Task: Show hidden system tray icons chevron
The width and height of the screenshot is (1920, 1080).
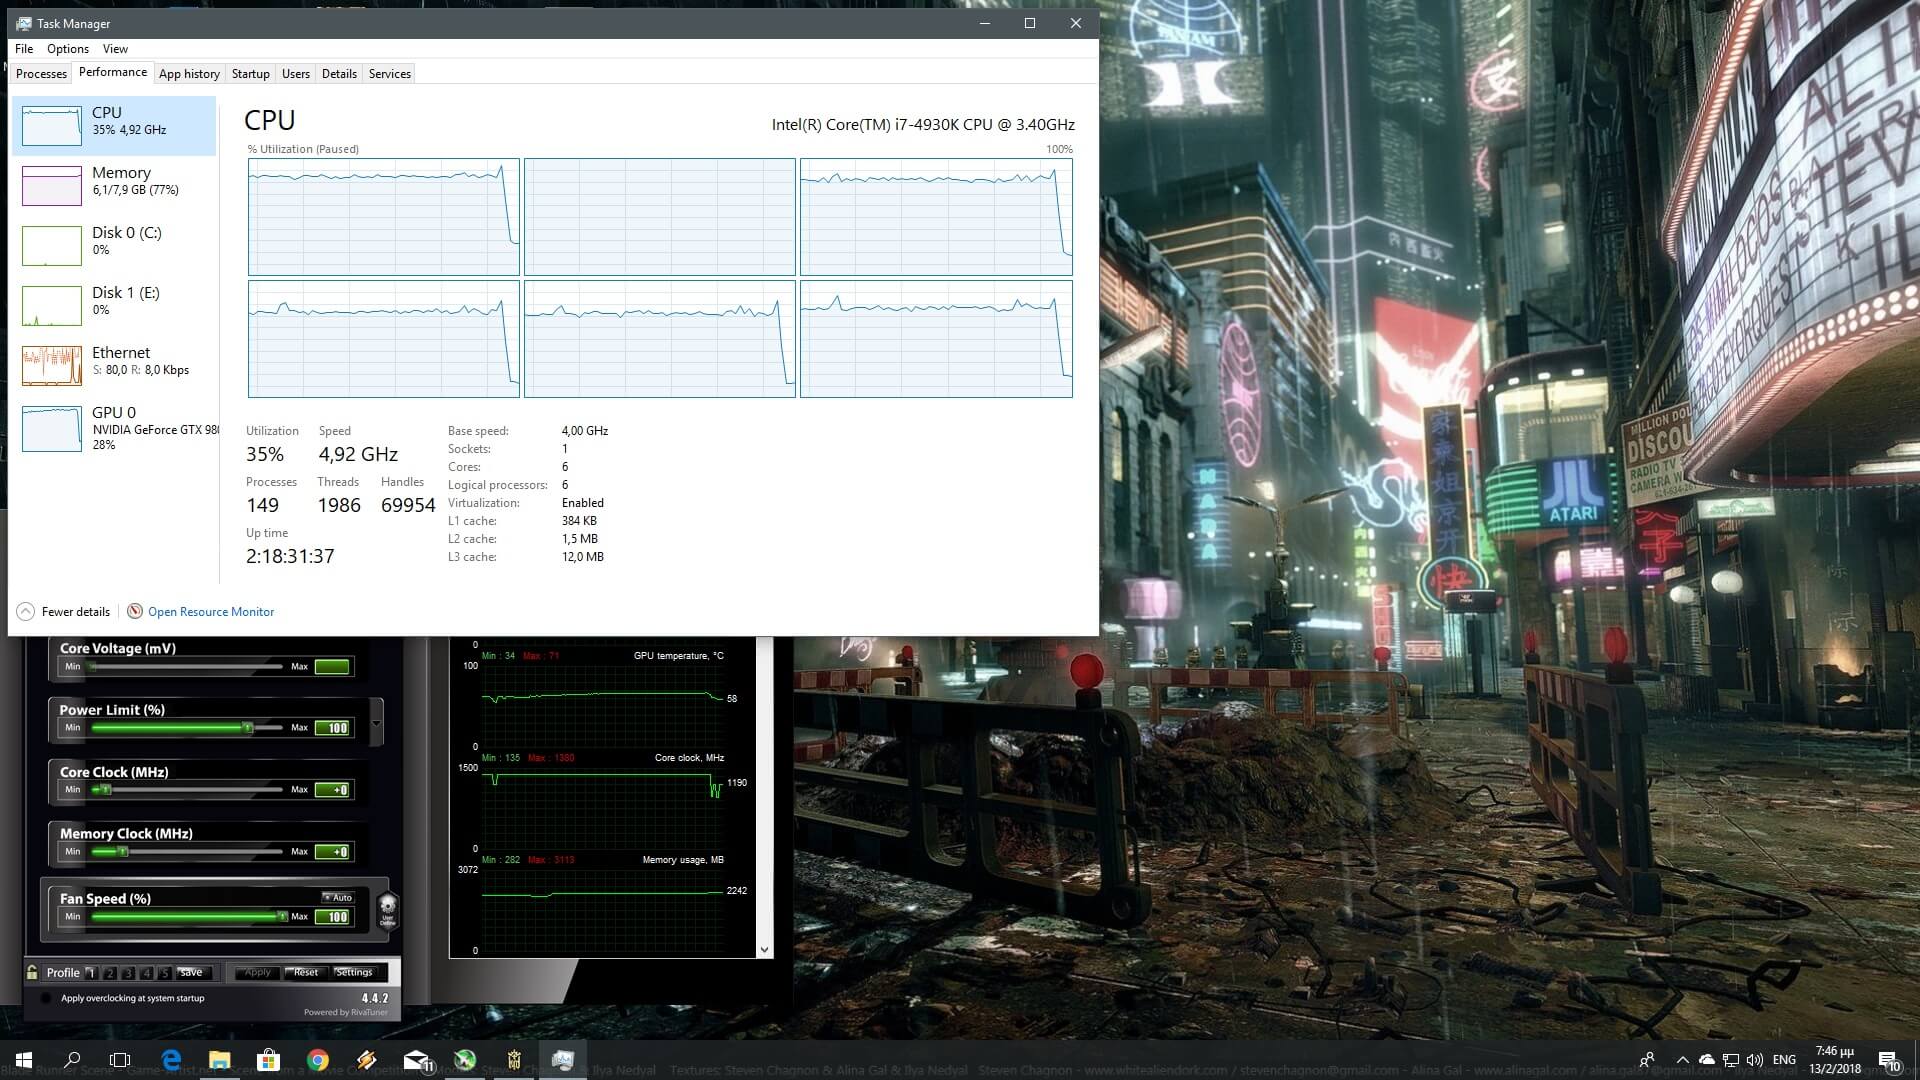Action: coord(1682,1060)
